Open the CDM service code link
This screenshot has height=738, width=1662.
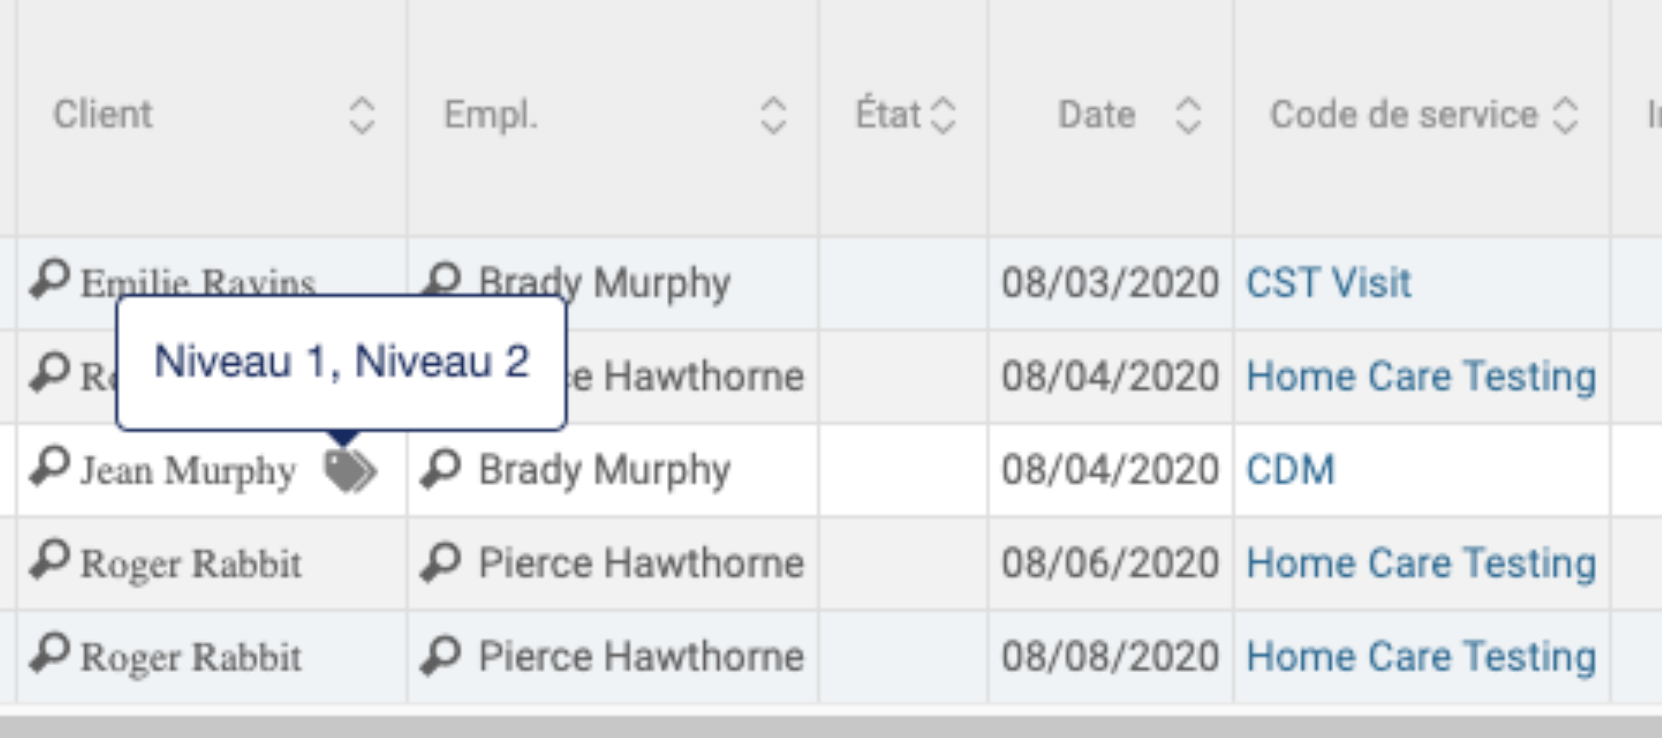[1290, 470]
